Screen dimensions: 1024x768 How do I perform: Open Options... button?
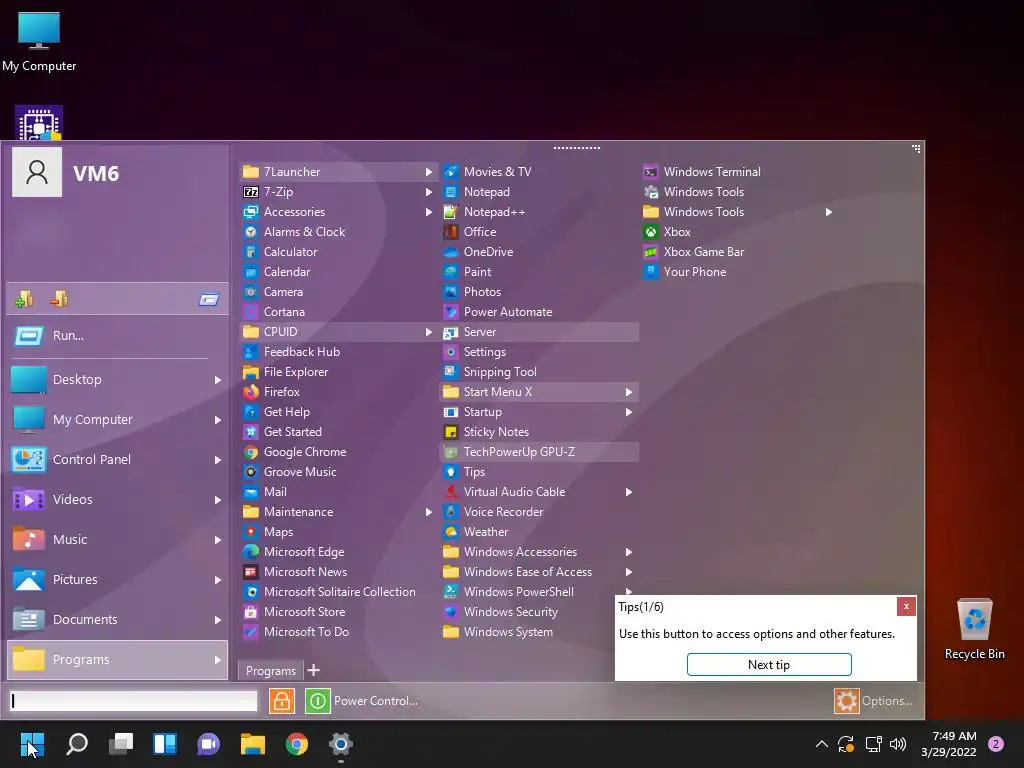click(x=874, y=701)
